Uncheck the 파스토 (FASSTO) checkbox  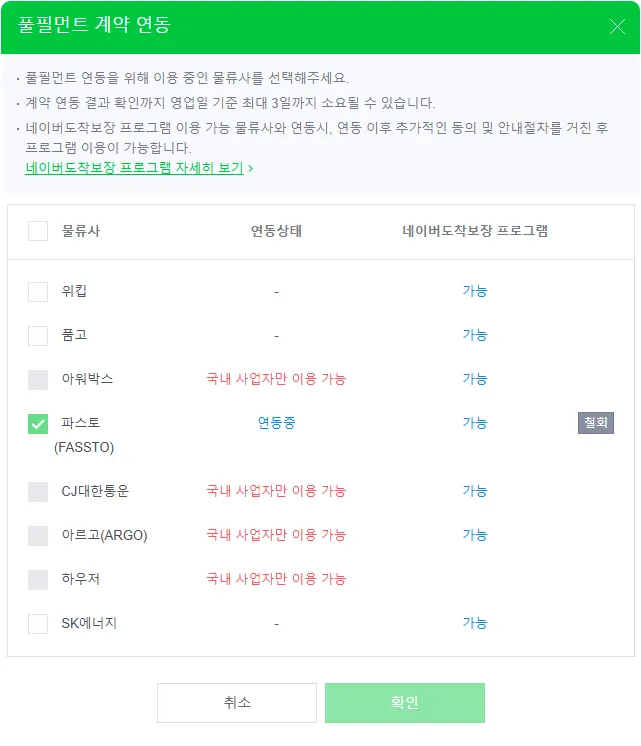(38, 424)
